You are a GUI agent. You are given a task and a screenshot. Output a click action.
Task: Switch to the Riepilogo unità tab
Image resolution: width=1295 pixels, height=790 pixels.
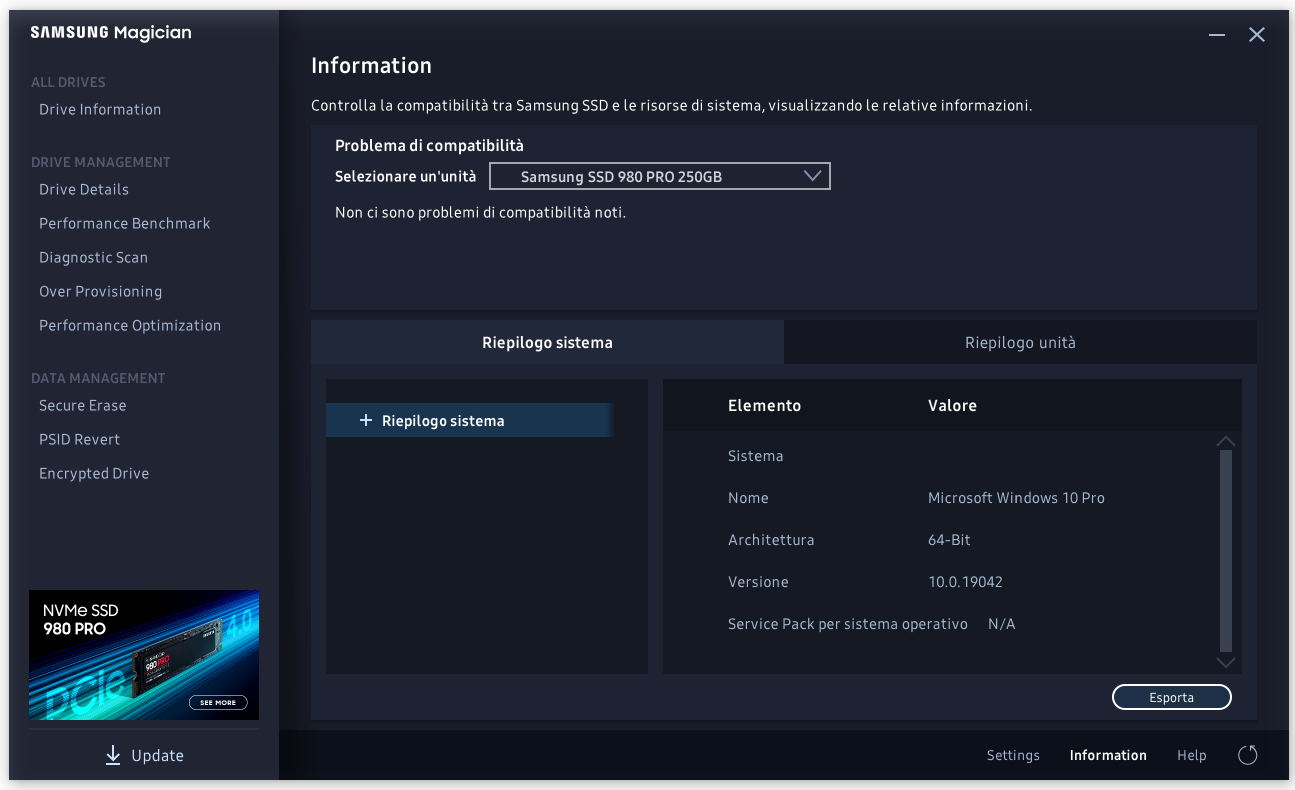tap(1020, 342)
